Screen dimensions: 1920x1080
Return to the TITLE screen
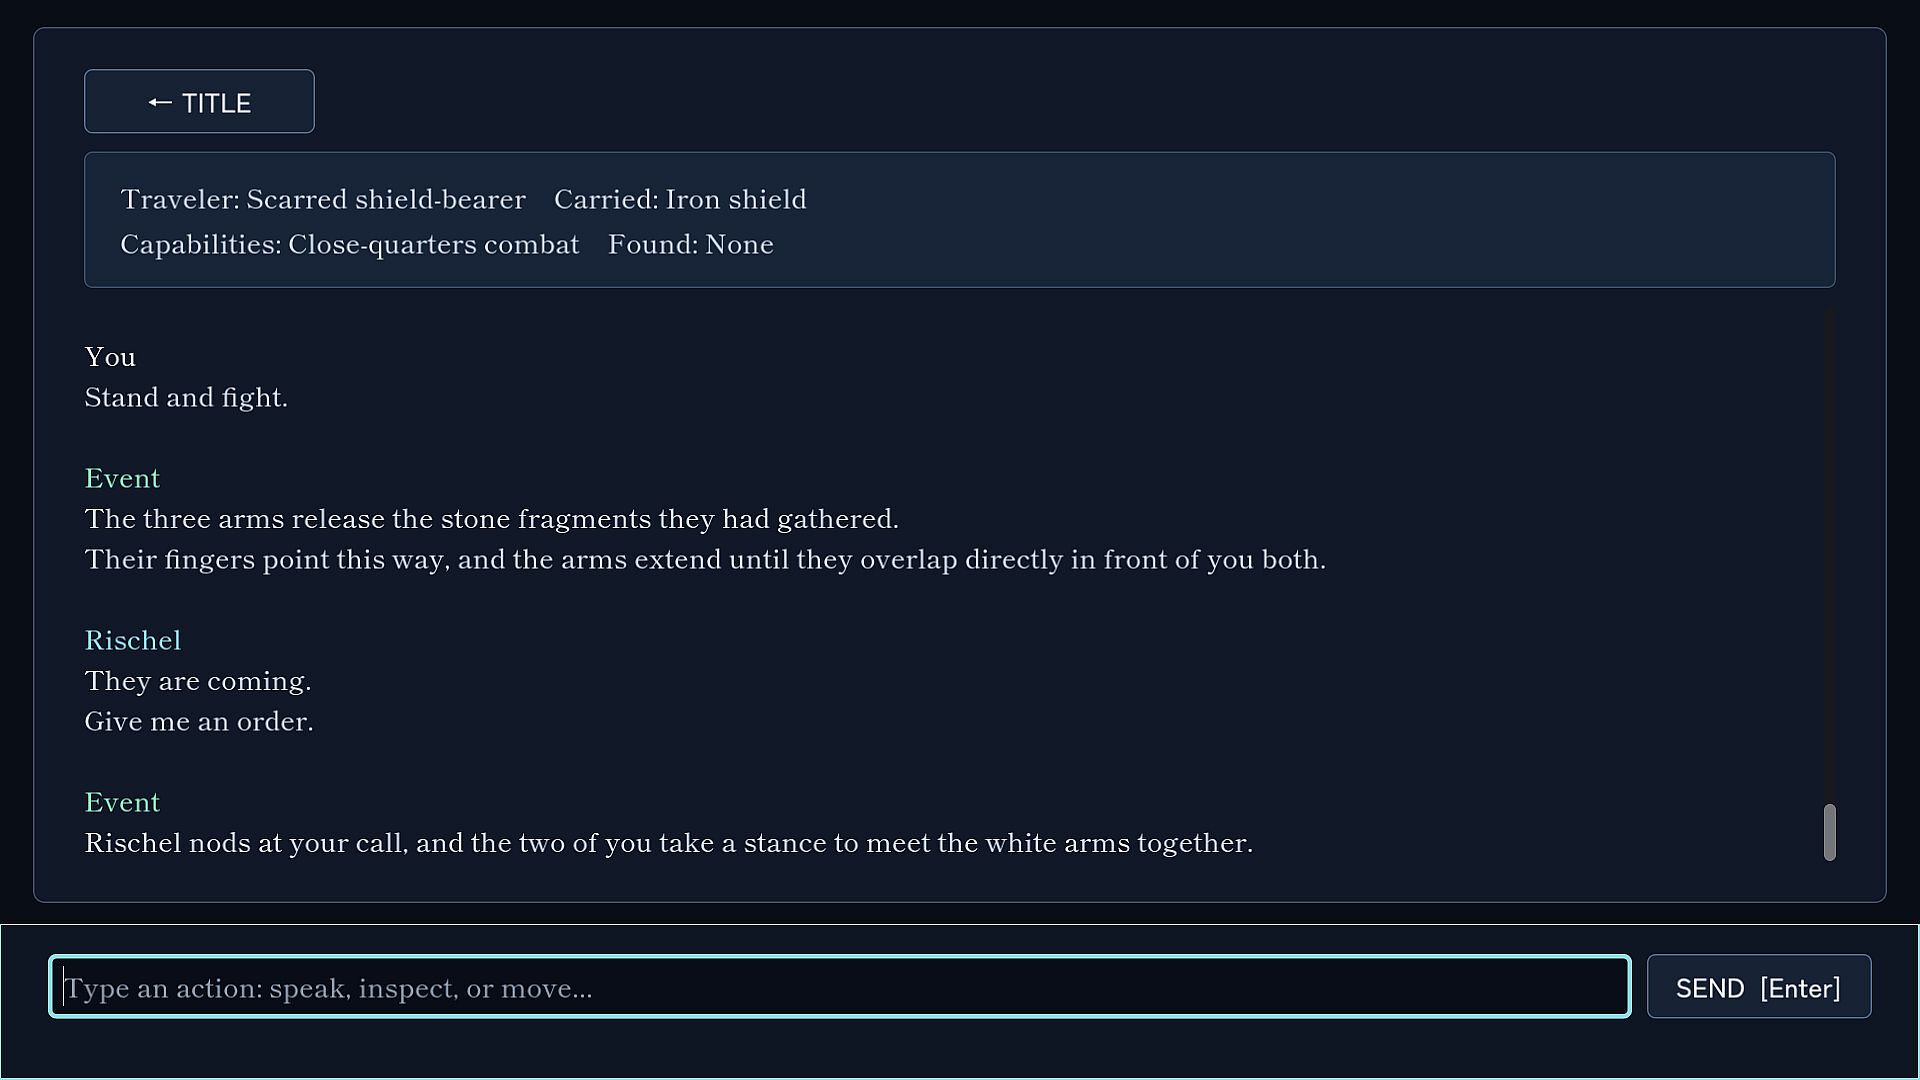pyautogui.click(x=199, y=101)
